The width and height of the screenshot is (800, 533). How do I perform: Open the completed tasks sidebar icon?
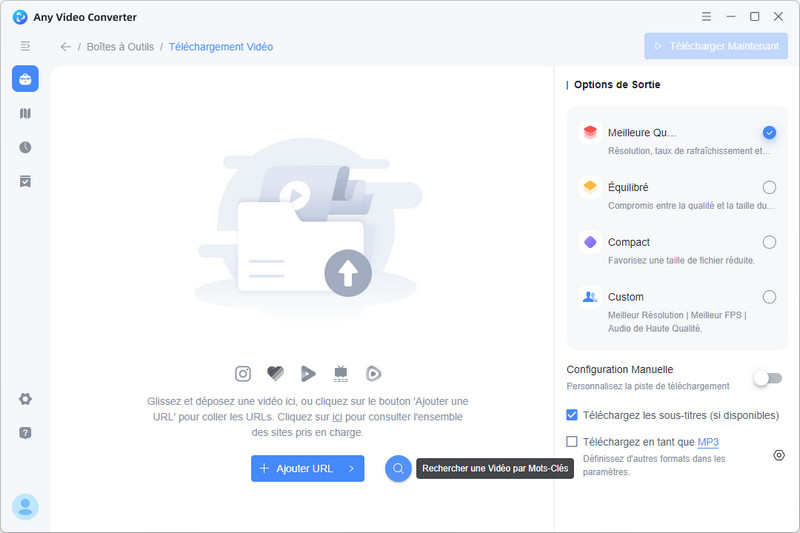(25, 181)
